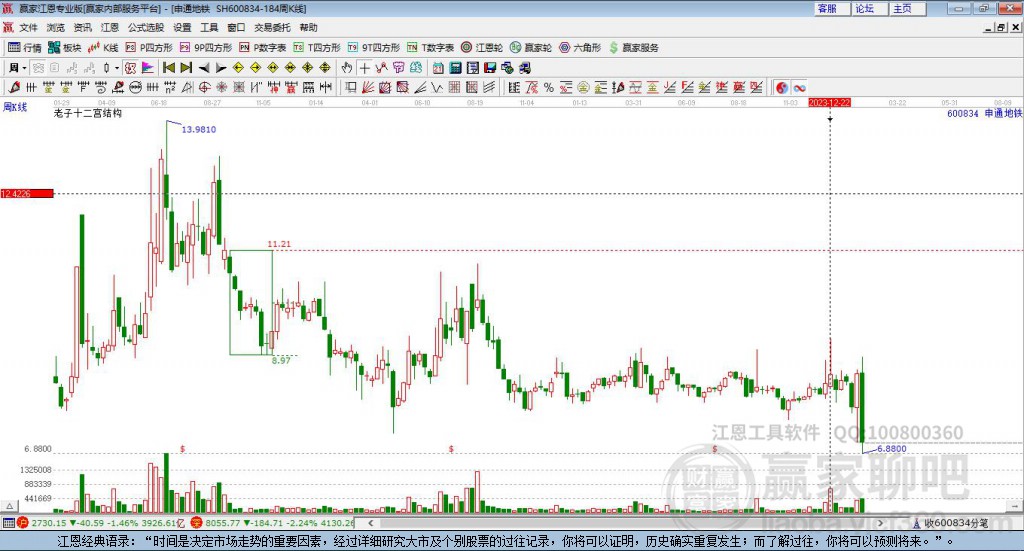This screenshot has height=551, width=1024.
Task: Click the red 沪 index badge
Action: pyautogui.click(x=22, y=523)
